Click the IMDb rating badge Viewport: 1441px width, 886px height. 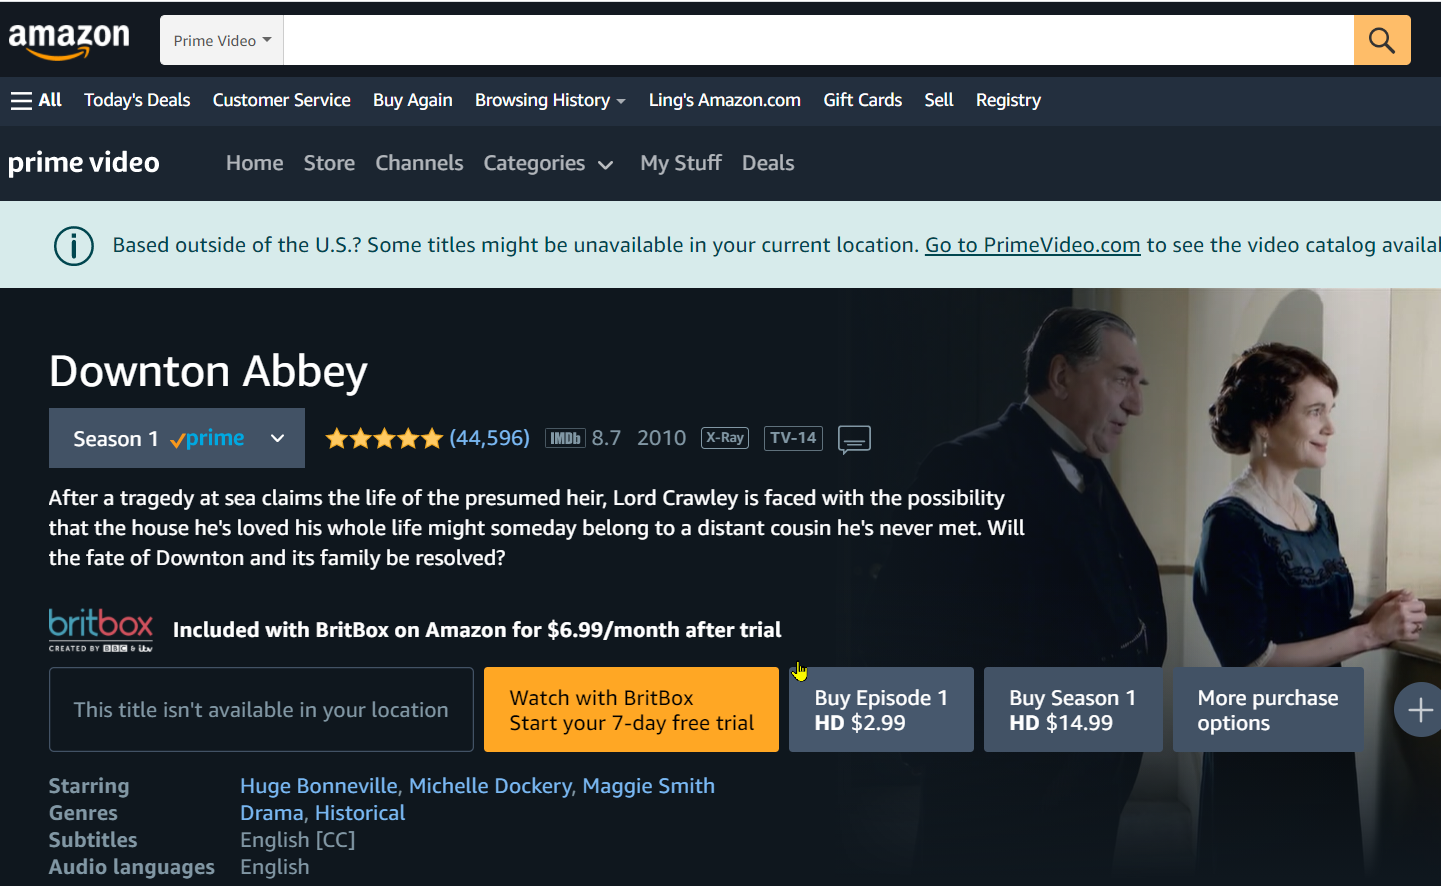565,438
